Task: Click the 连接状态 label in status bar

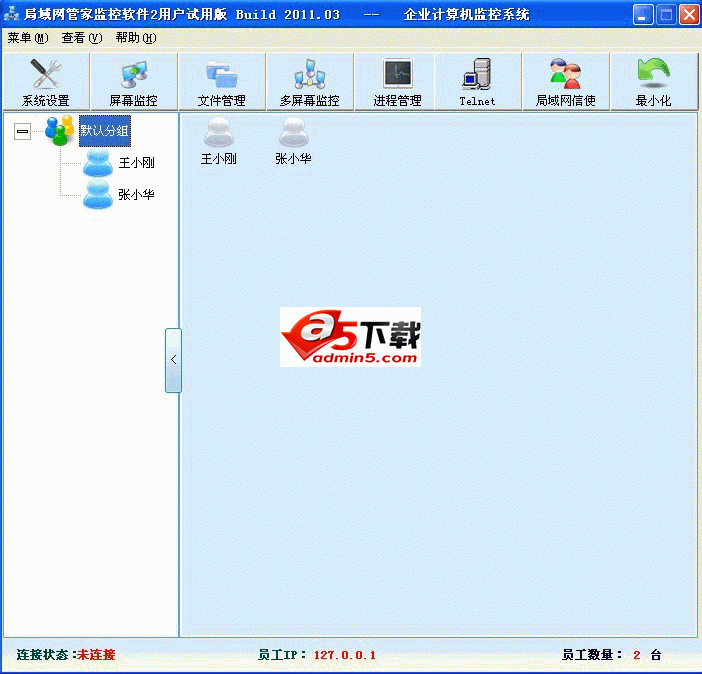Action: (45, 655)
